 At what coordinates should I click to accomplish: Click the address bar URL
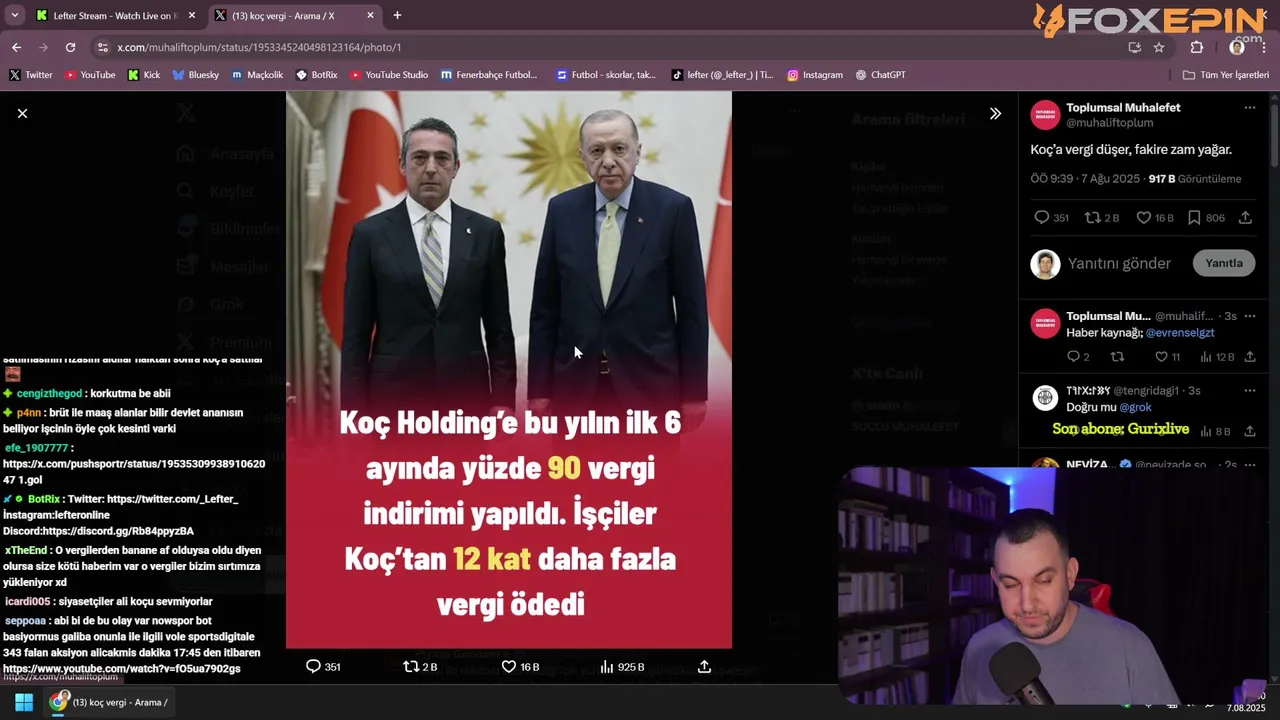[259, 47]
